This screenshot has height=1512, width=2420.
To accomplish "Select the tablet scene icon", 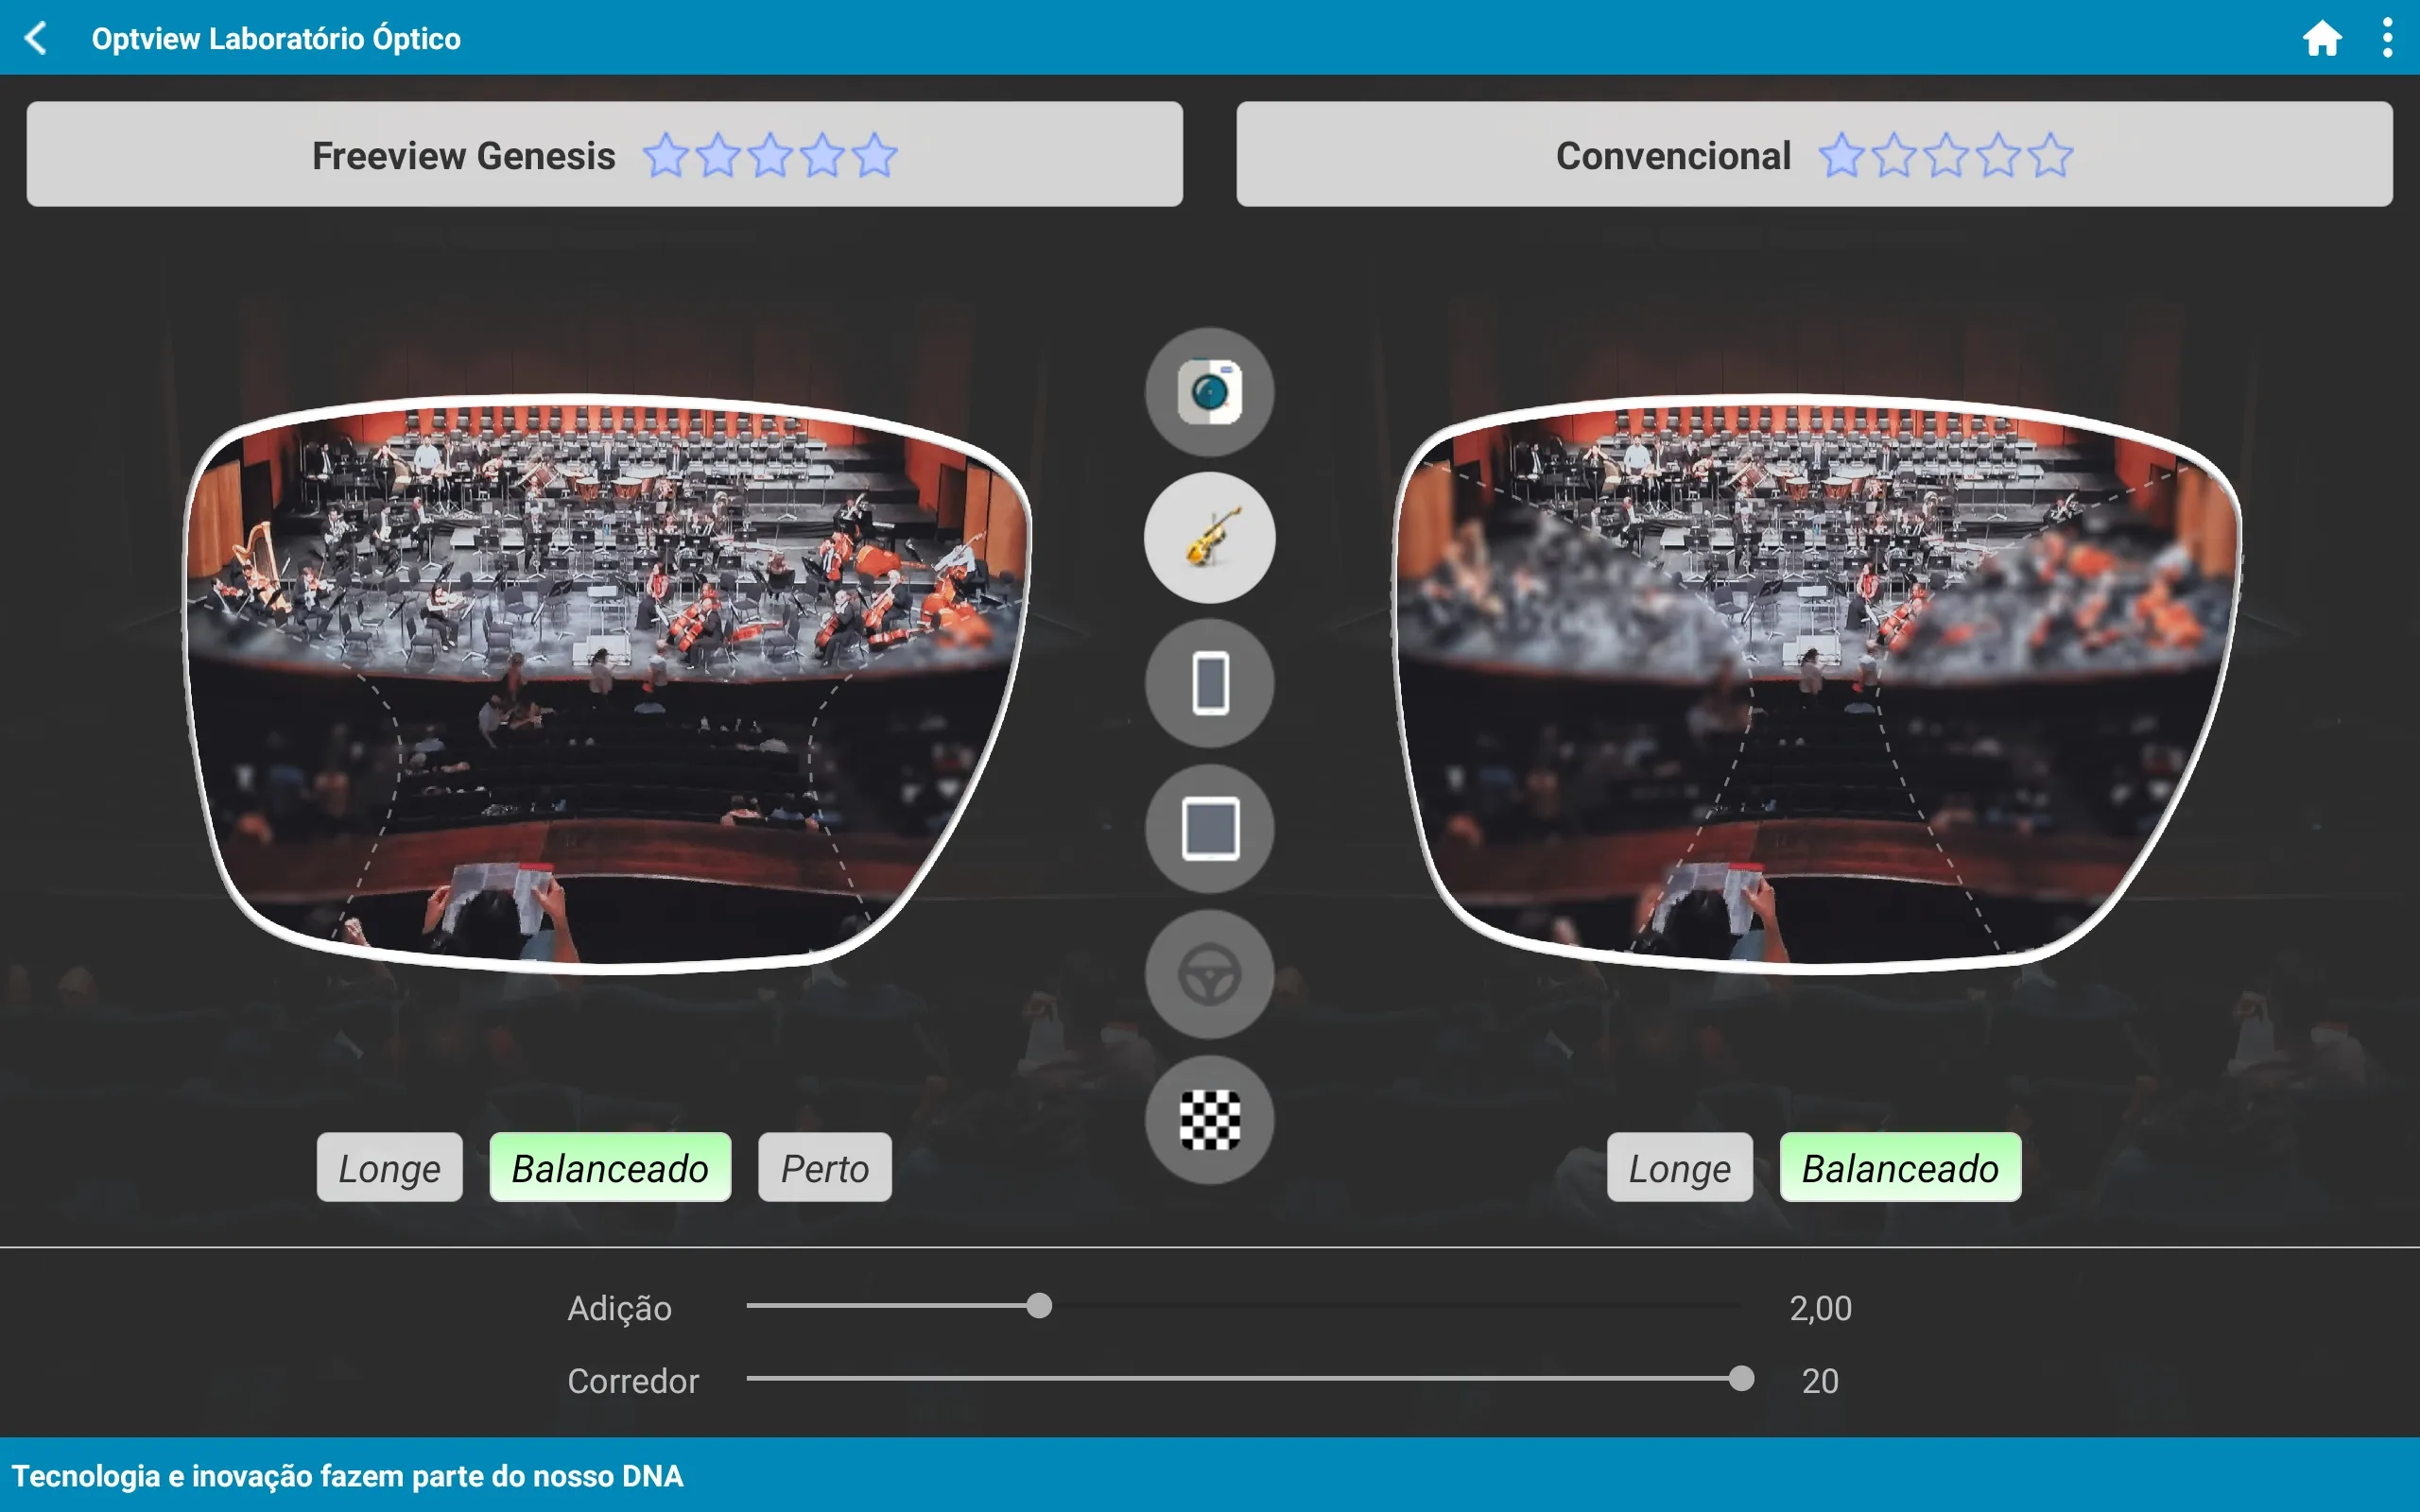I will 1210,829.
